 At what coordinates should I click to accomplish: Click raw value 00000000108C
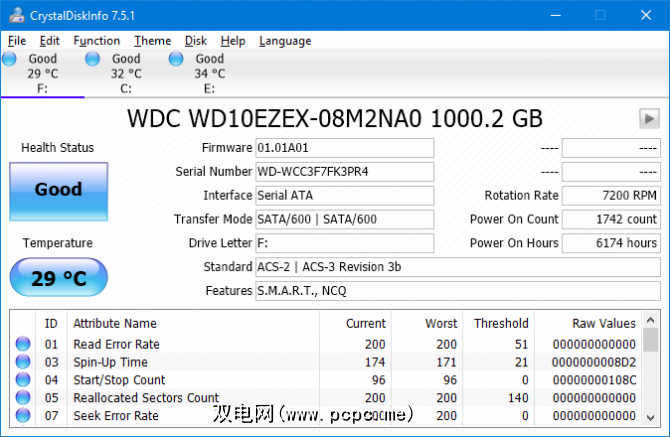pyautogui.click(x=594, y=380)
